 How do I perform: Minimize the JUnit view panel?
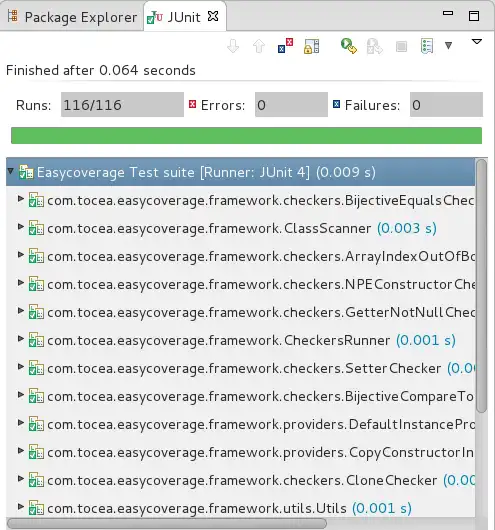(x=448, y=14)
